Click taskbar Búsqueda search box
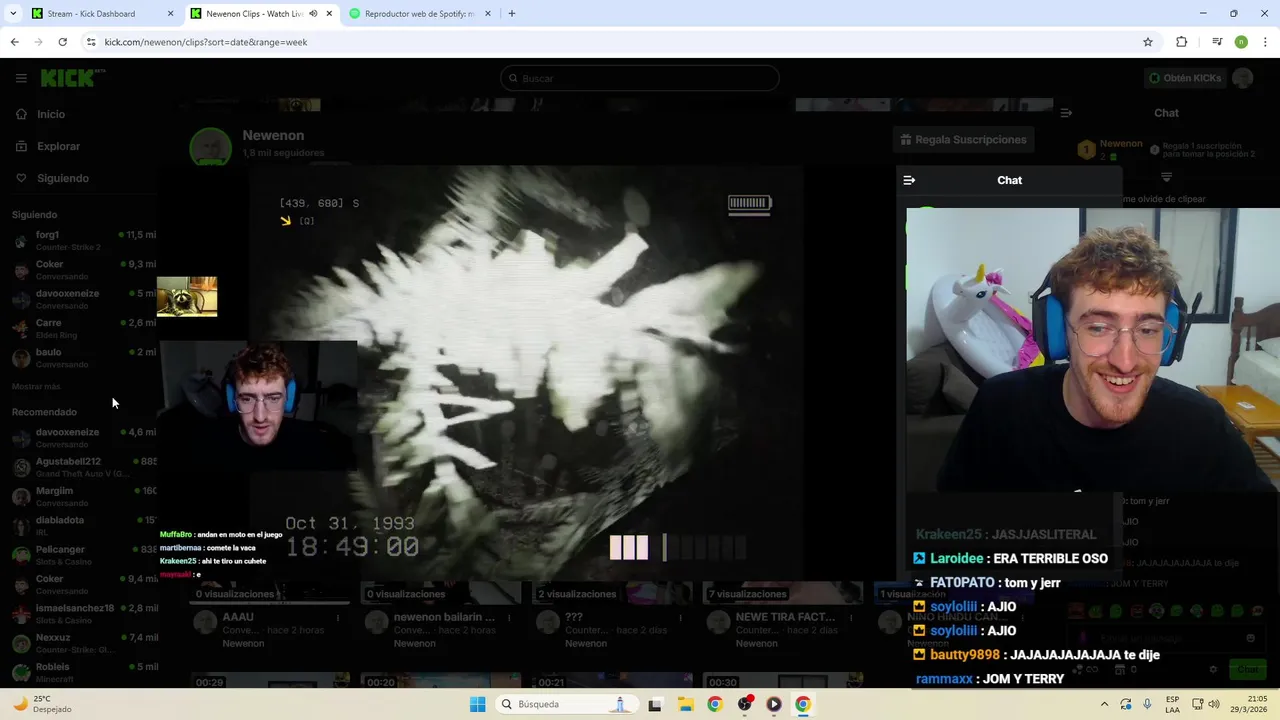Screen dimensions: 1280x720 click(x=567, y=704)
